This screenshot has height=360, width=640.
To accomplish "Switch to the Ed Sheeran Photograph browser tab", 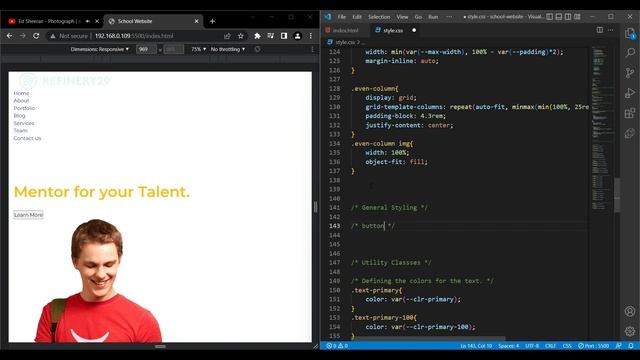I will click(49, 21).
